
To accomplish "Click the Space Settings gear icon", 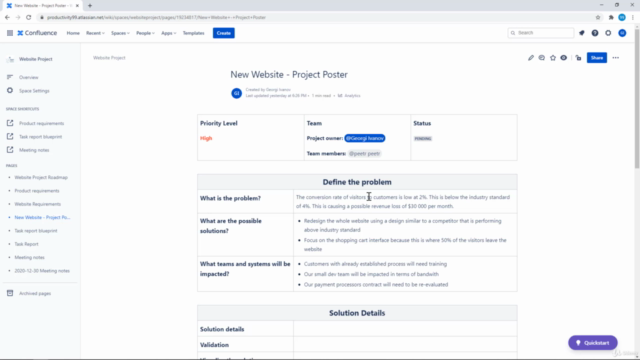I will [10, 91].
